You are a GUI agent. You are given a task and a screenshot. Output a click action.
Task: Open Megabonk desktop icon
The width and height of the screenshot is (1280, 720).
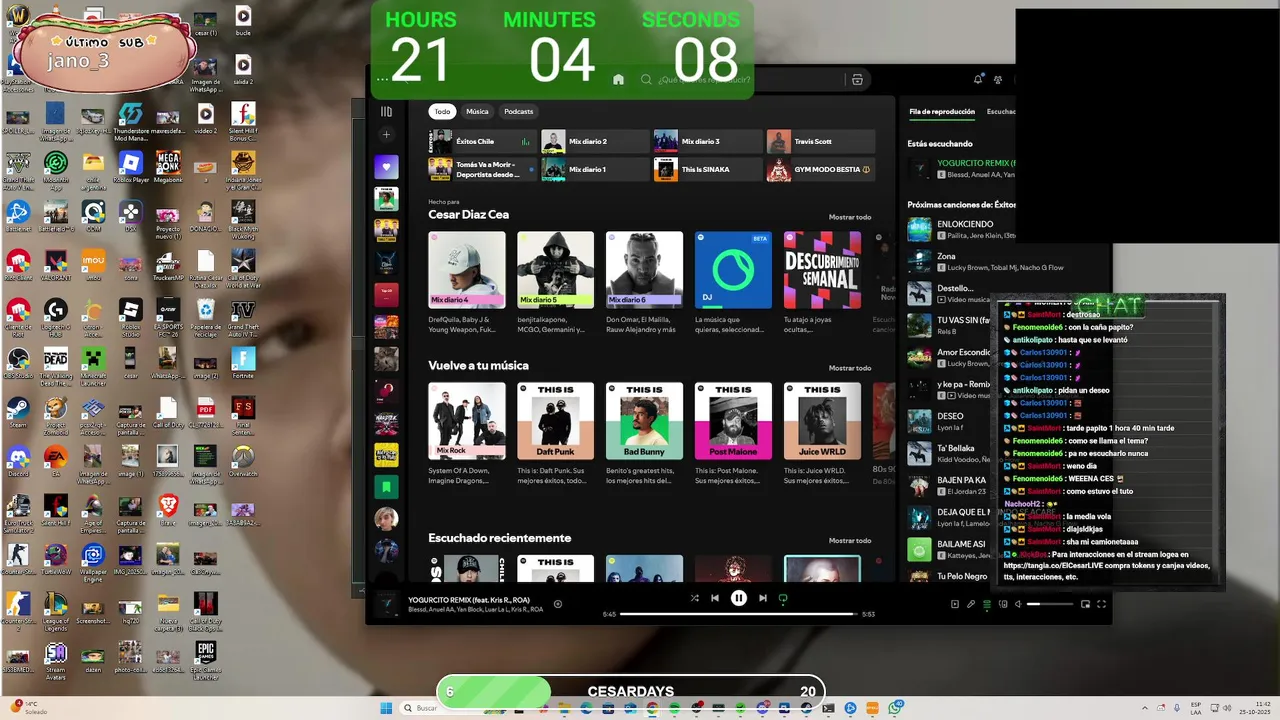[x=168, y=167]
